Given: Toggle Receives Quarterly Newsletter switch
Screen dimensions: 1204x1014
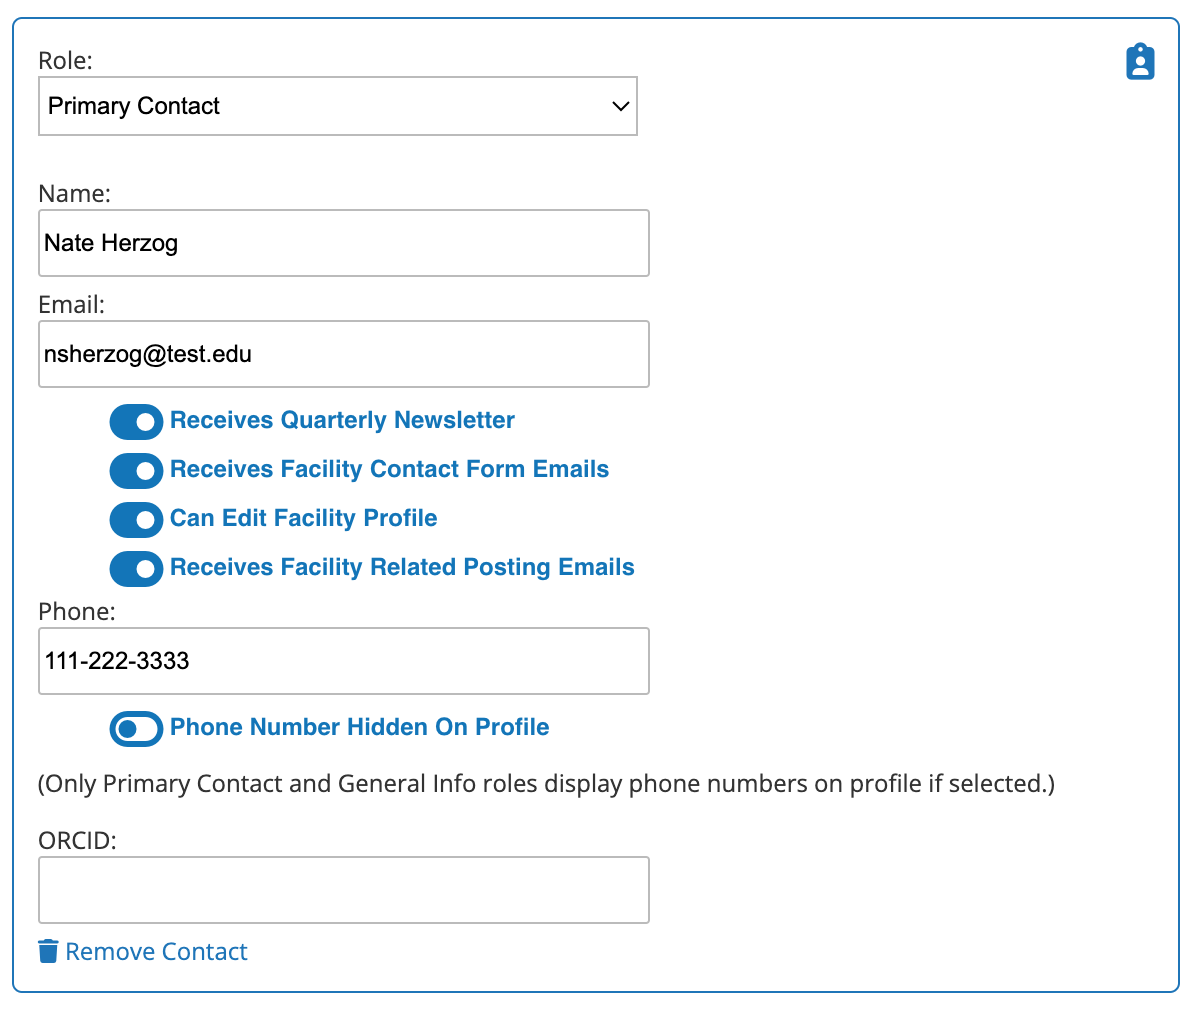Looking at the screenshot, I should pyautogui.click(x=136, y=422).
